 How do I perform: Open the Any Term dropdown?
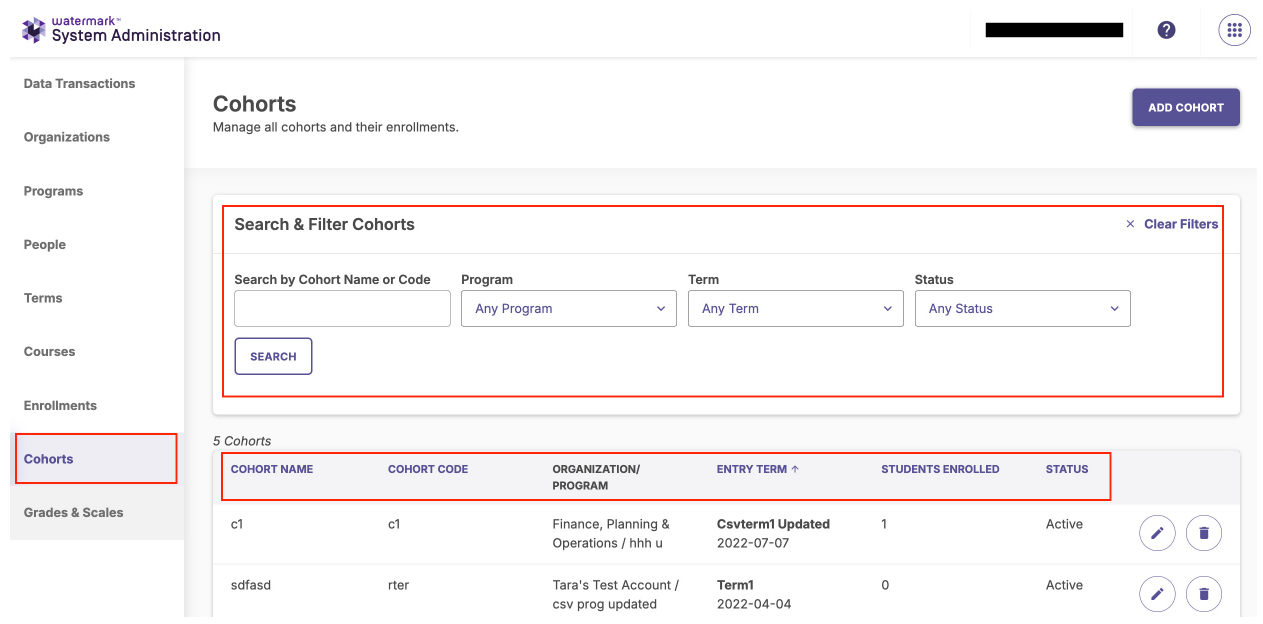(x=796, y=309)
